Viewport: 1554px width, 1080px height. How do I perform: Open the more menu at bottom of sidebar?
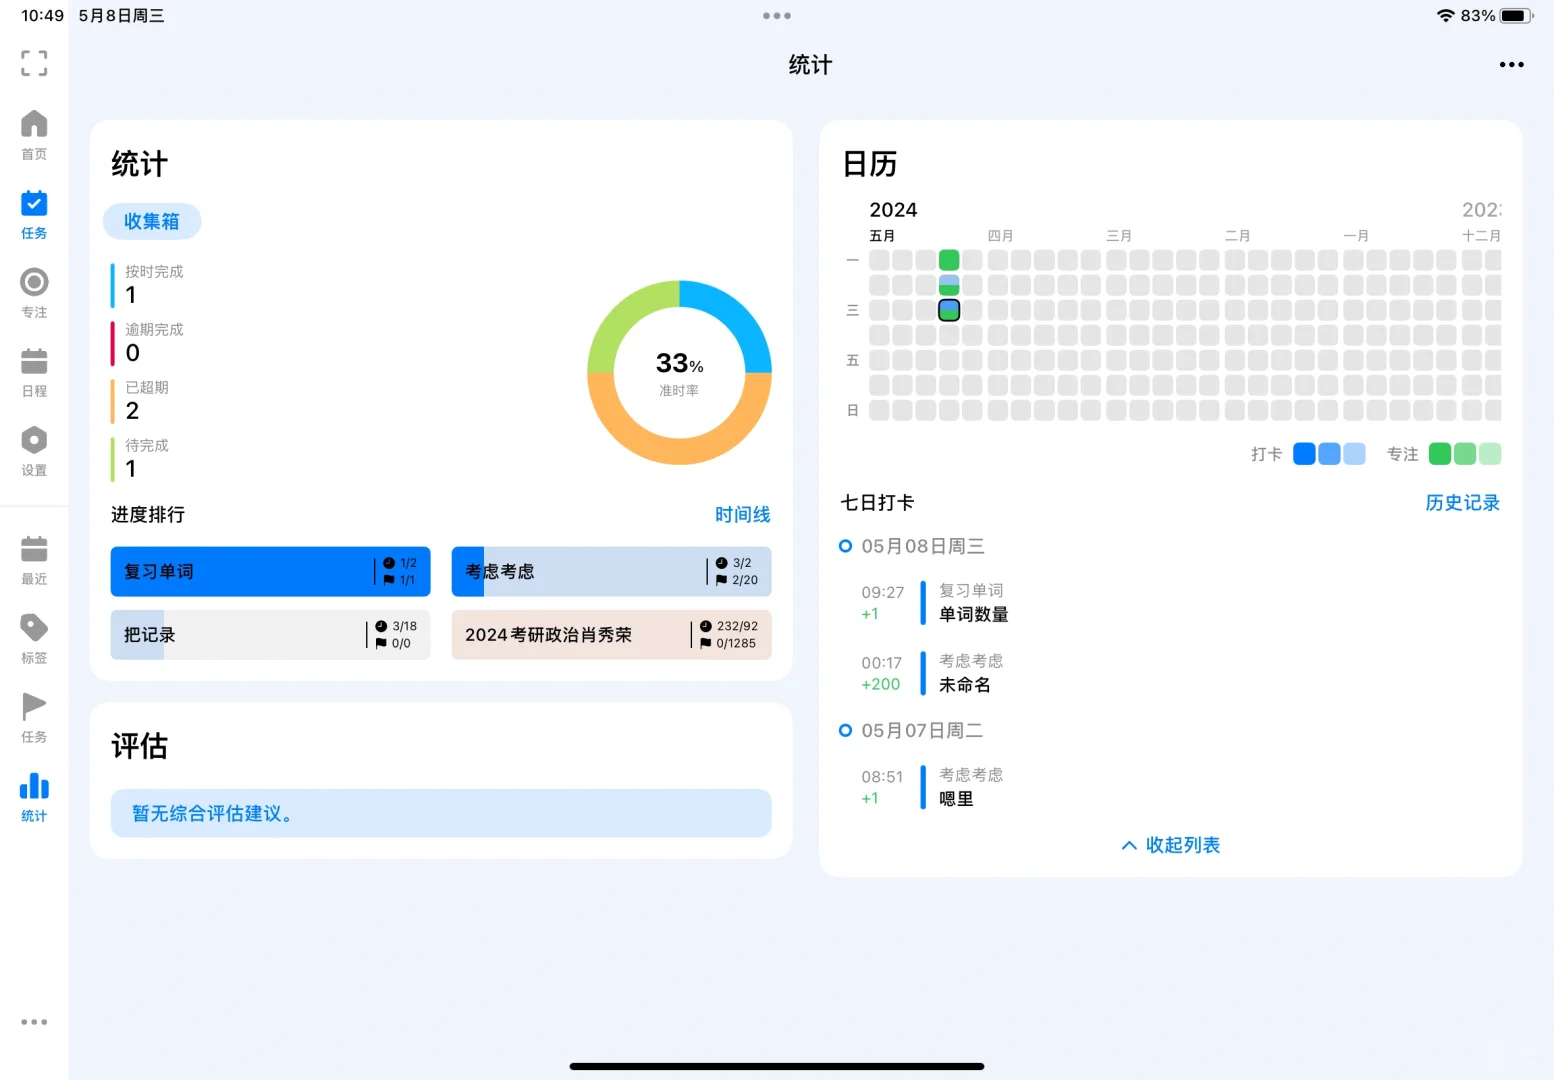[x=34, y=1021]
